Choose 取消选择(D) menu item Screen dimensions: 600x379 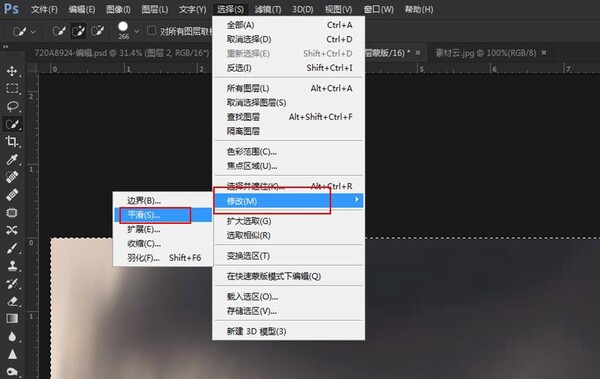(289, 39)
